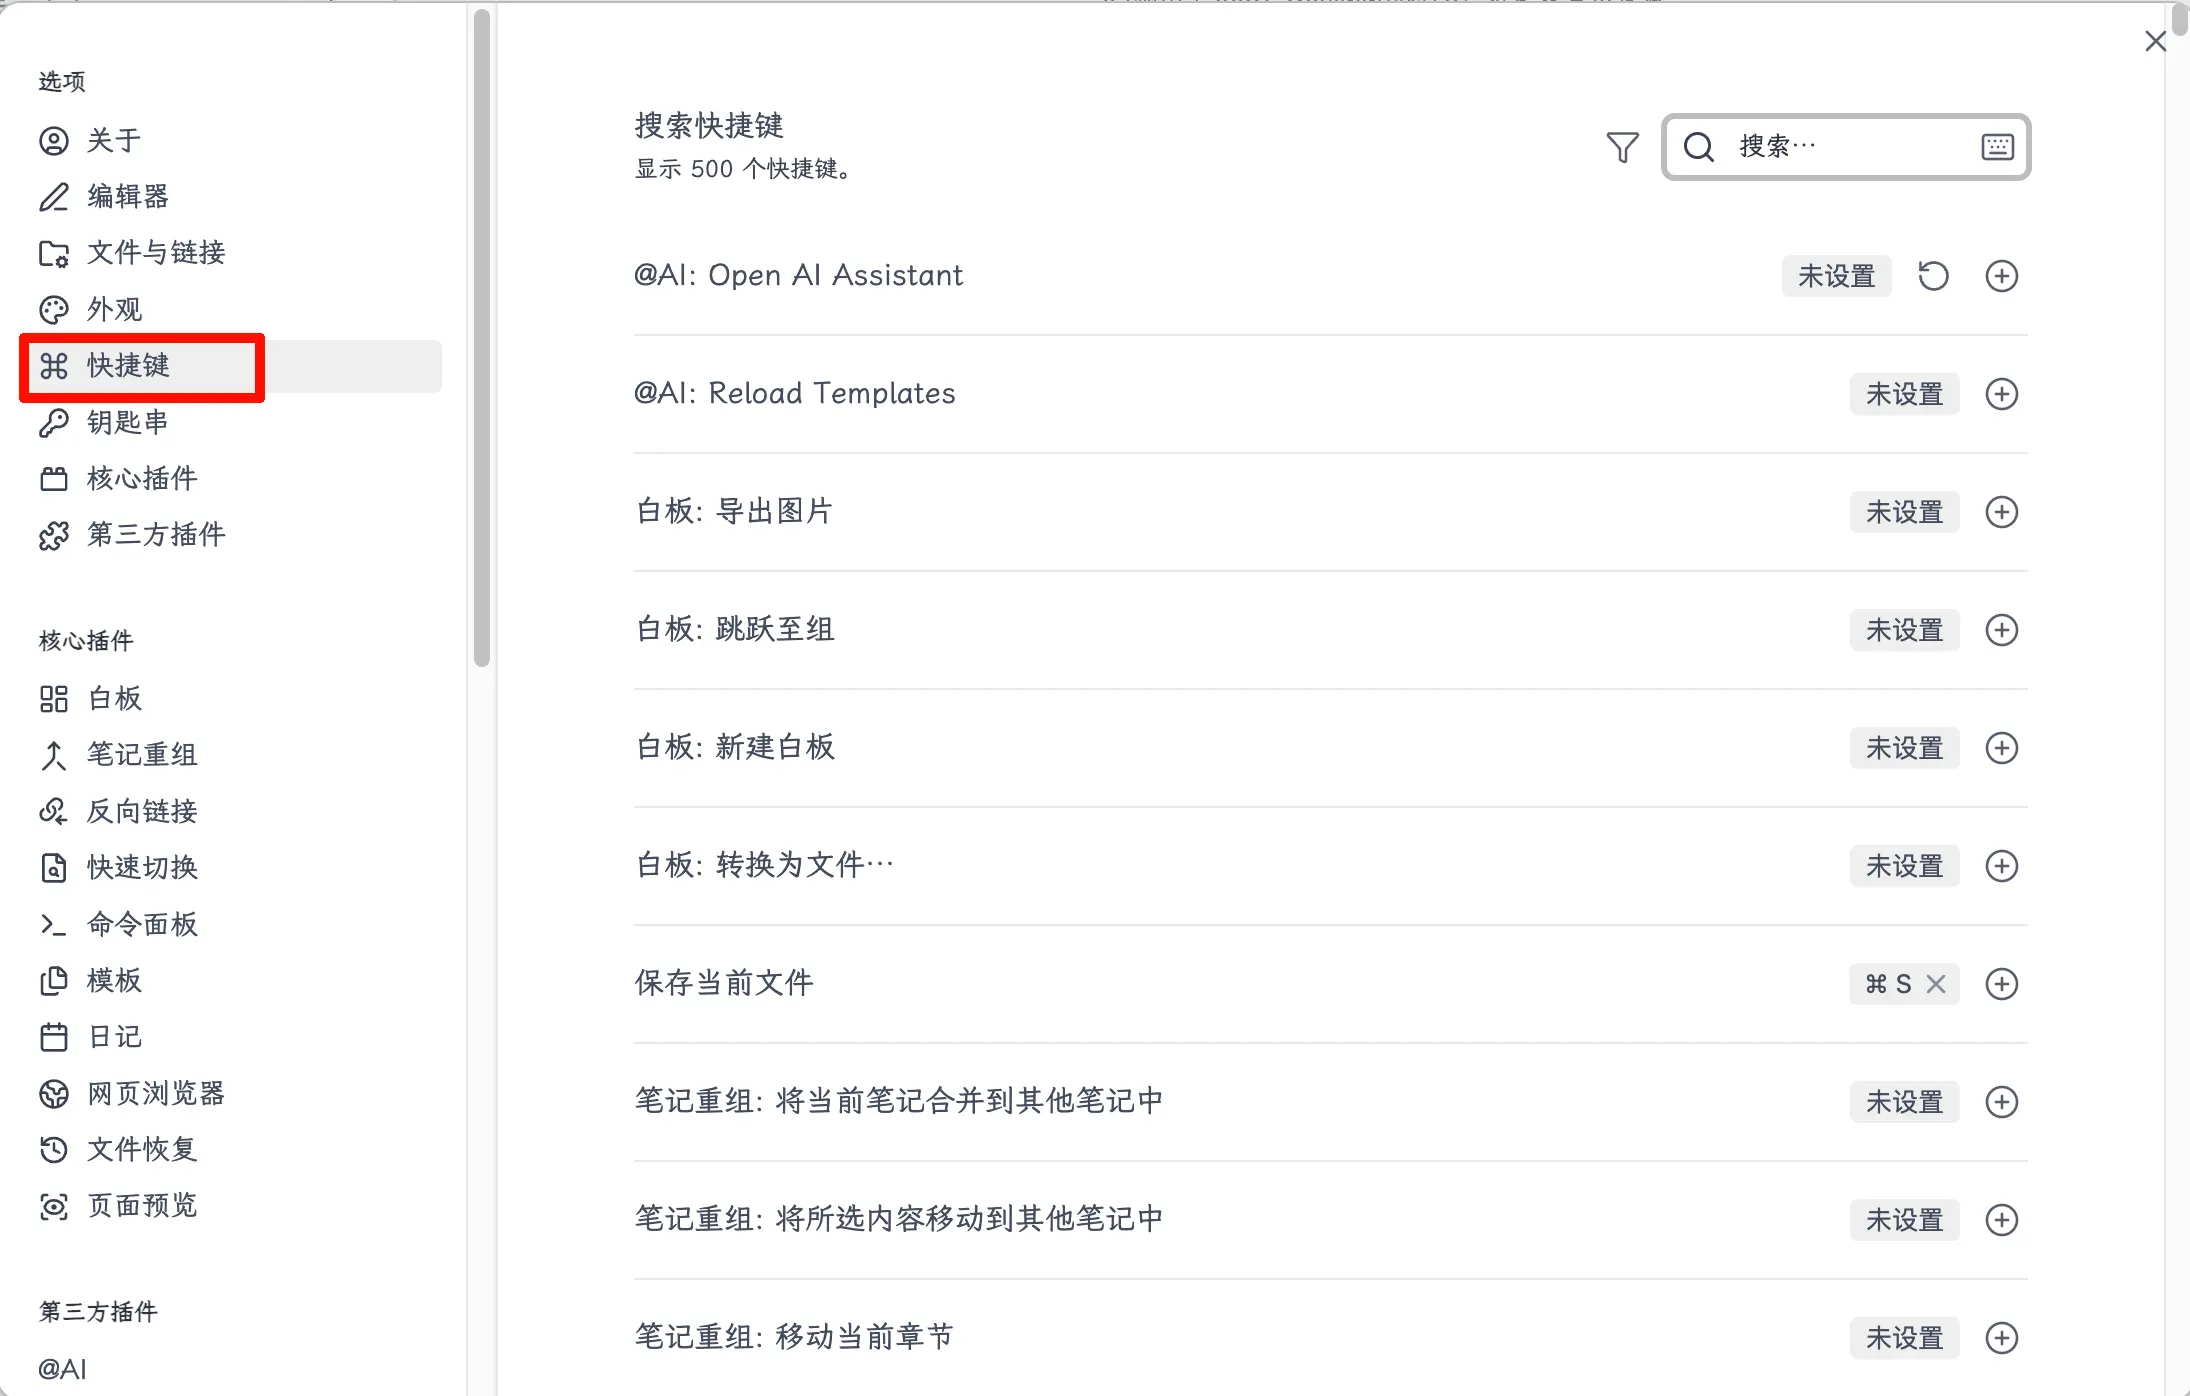Image resolution: width=2190 pixels, height=1396 pixels.
Task: Open the 关于 settings tab
Action: pos(113,140)
